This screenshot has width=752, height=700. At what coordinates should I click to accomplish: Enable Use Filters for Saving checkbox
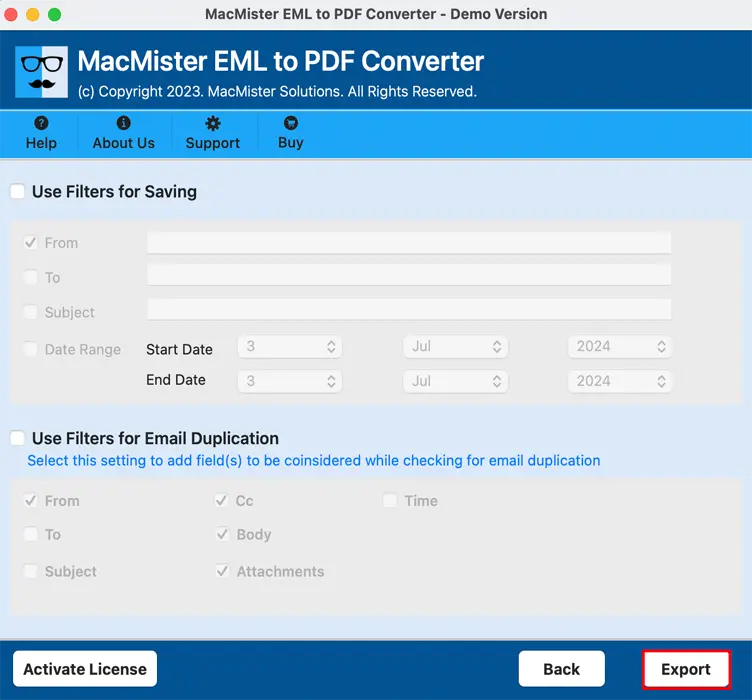(18, 191)
